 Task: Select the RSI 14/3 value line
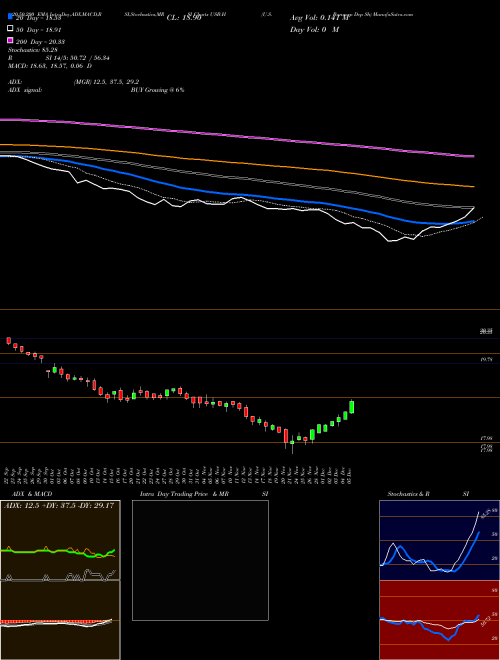pyautogui.click(x=59, y=58)
